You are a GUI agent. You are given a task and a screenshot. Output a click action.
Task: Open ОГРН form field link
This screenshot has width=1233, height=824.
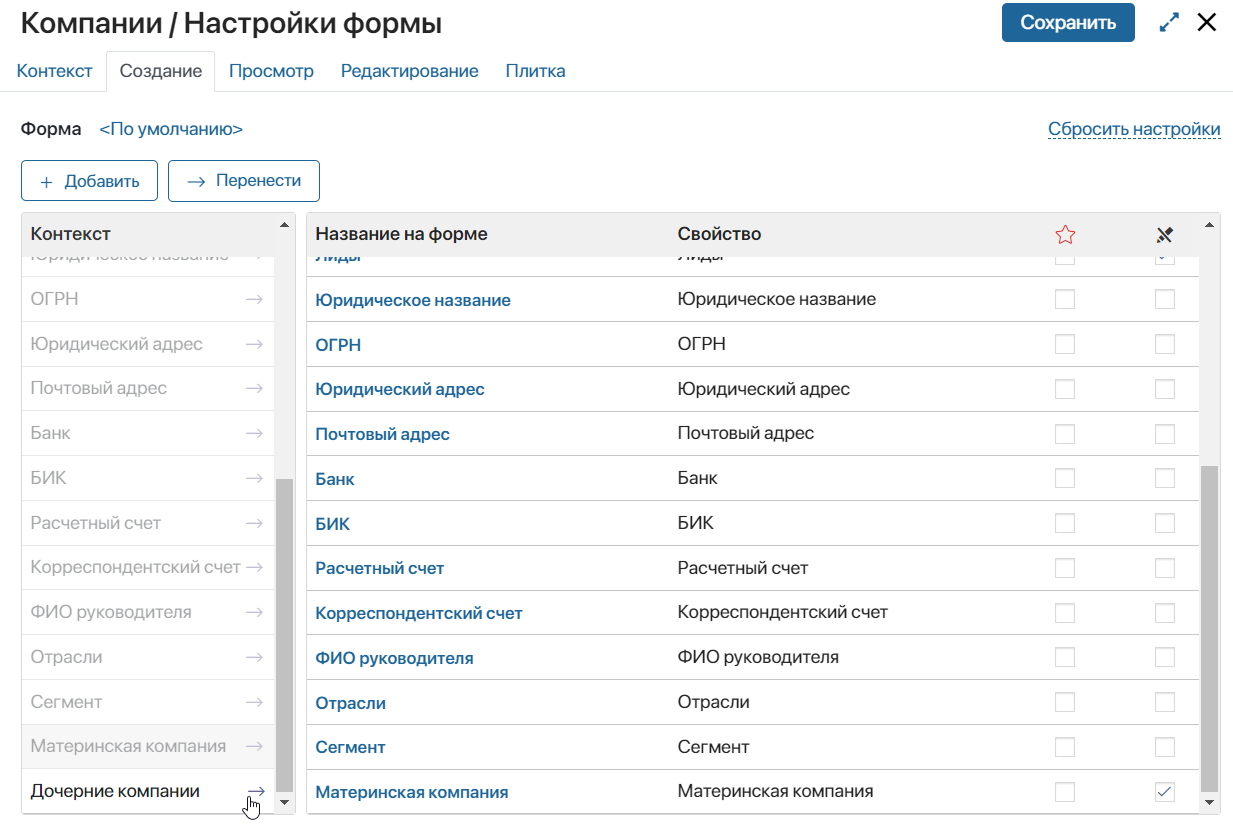(338, 345)
